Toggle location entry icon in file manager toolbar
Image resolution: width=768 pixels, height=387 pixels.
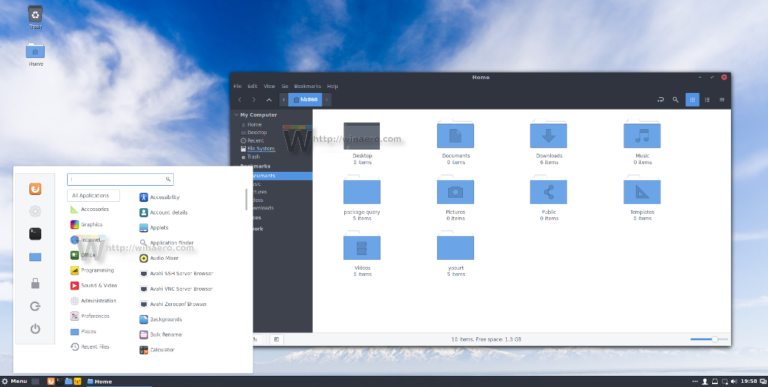(660, 99)
